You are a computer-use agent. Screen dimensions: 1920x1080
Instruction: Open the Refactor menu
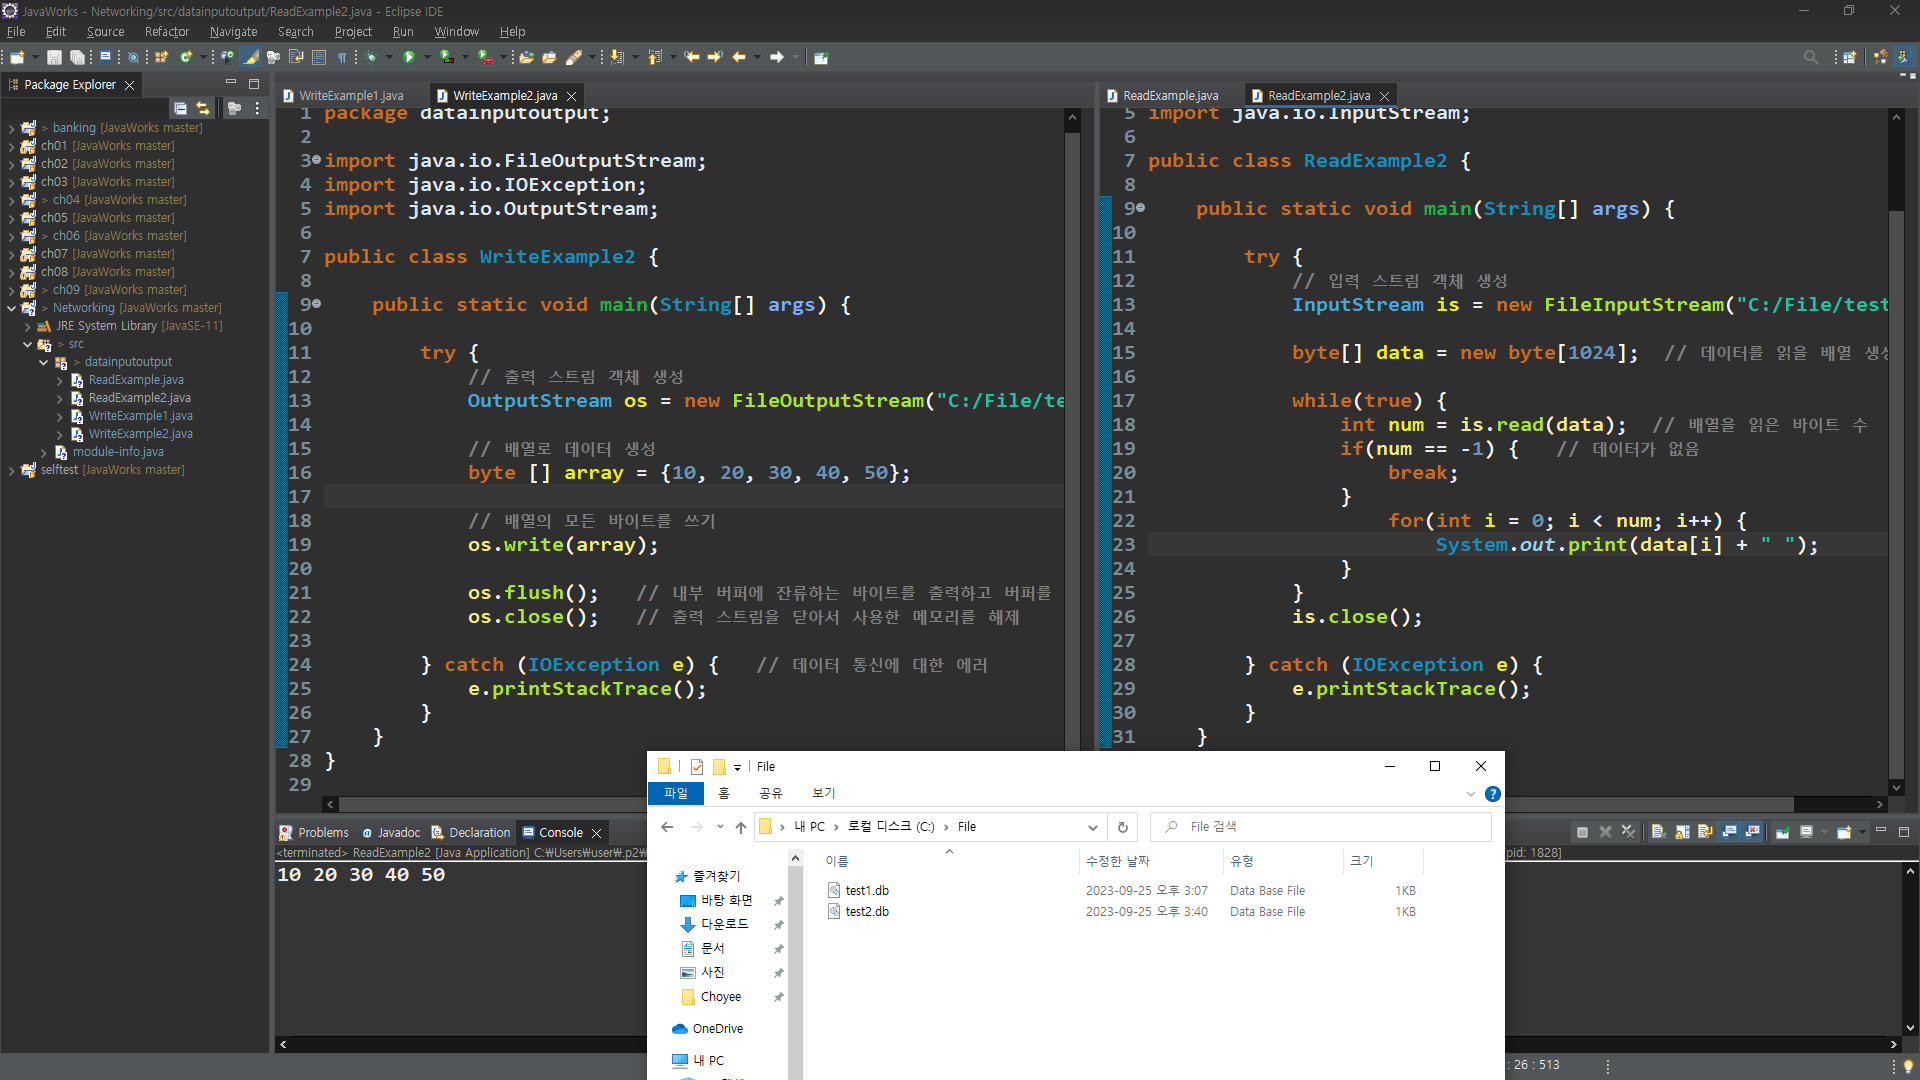[x=166, y=32]
